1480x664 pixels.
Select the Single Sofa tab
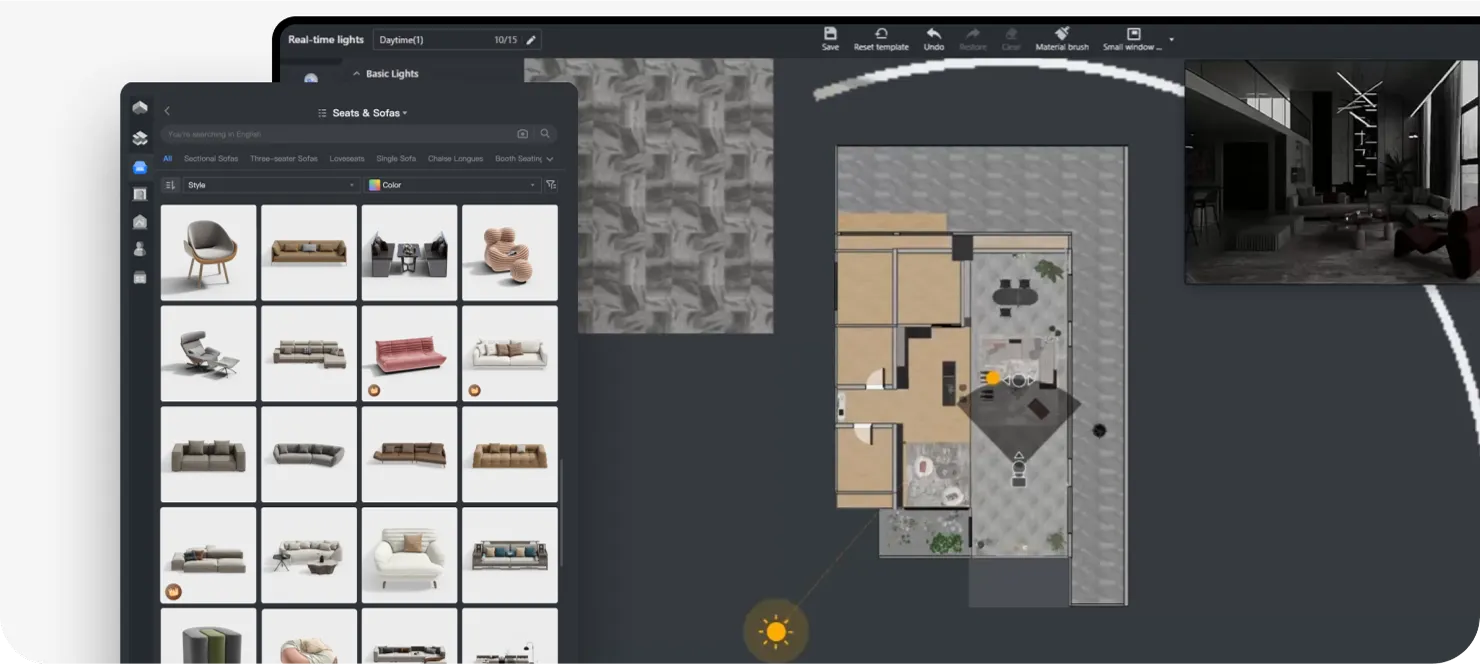[396, 159]
